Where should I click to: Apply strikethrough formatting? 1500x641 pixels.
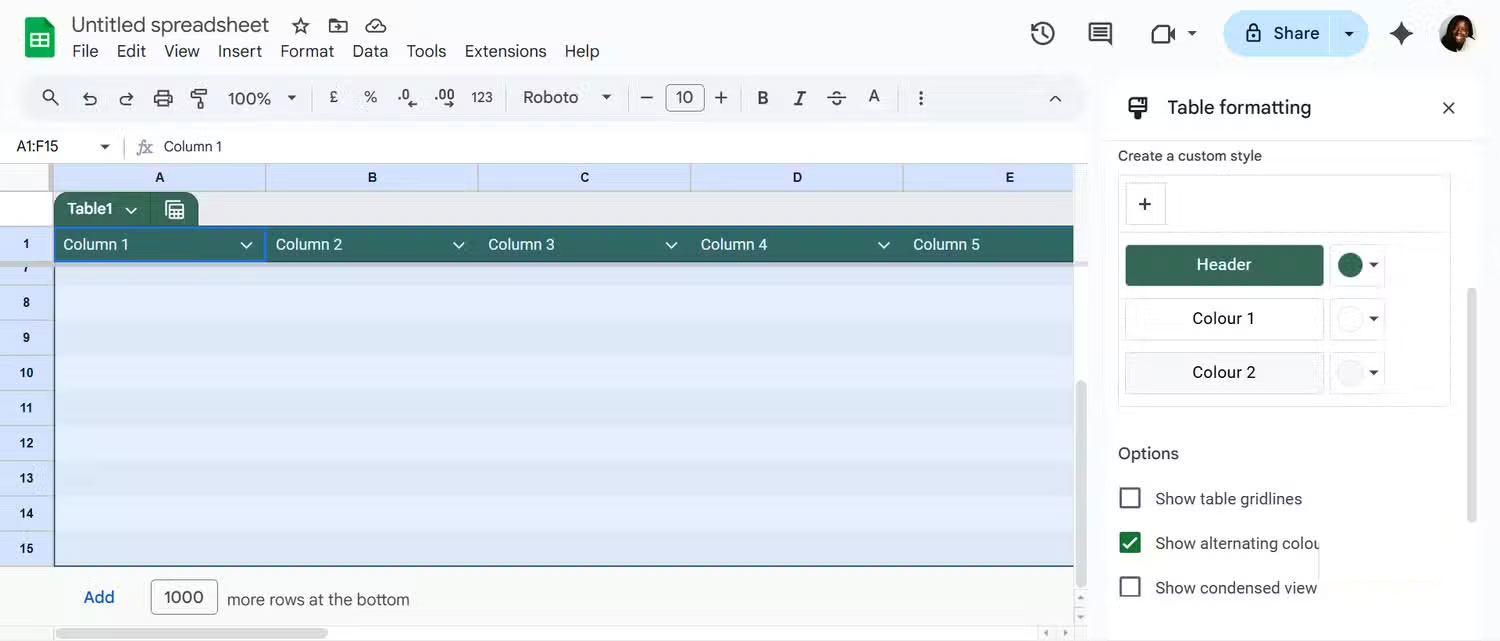(836, 97)
